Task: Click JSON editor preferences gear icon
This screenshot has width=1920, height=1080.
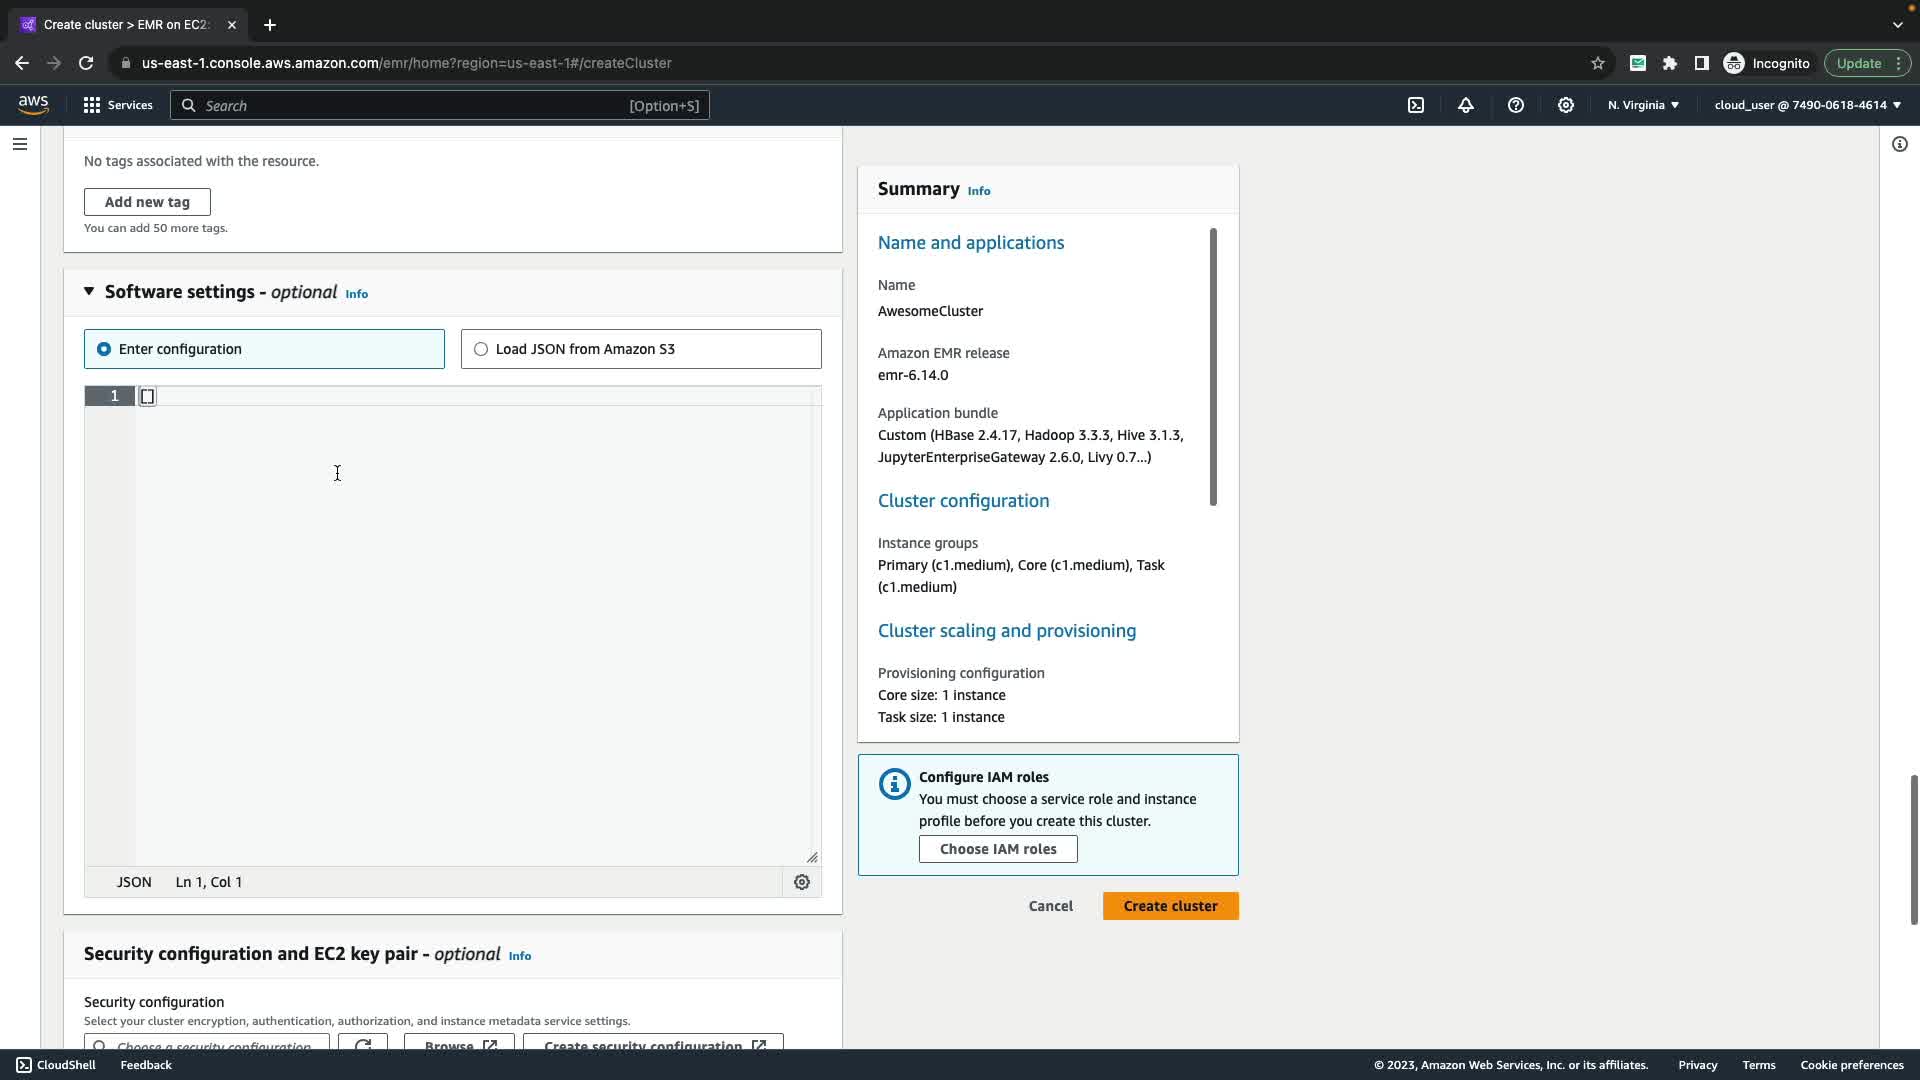Action: pos(801,882)
